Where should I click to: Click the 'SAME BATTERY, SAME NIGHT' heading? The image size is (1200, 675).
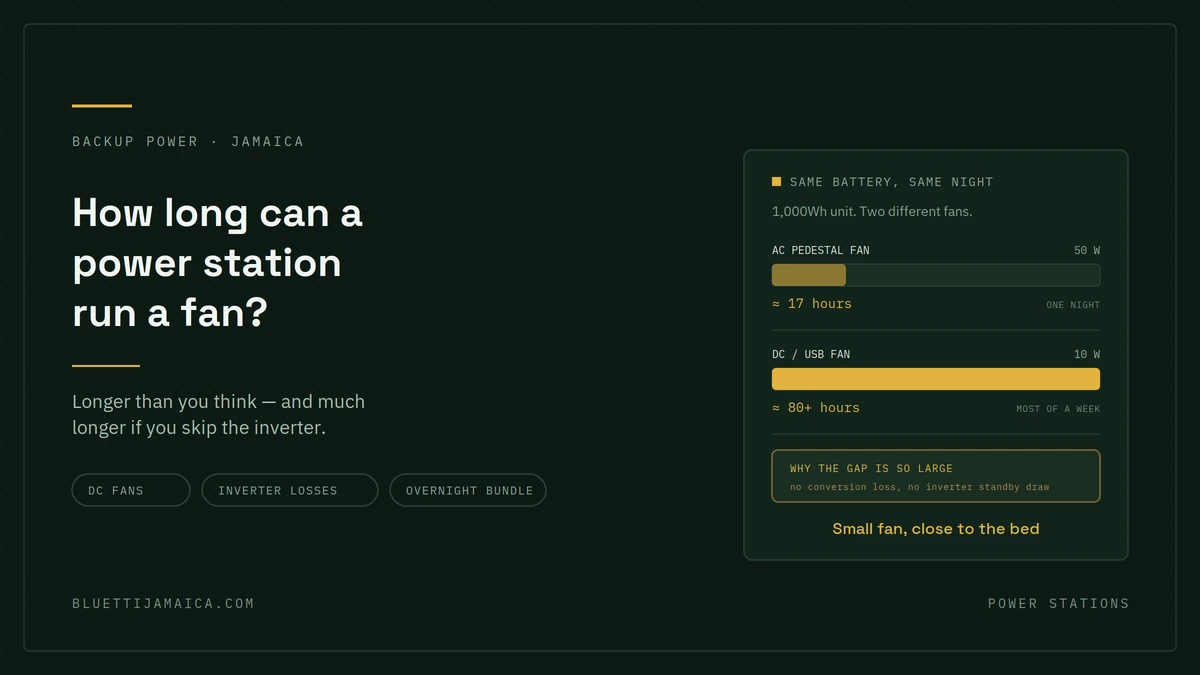click(x=892, y=182)
